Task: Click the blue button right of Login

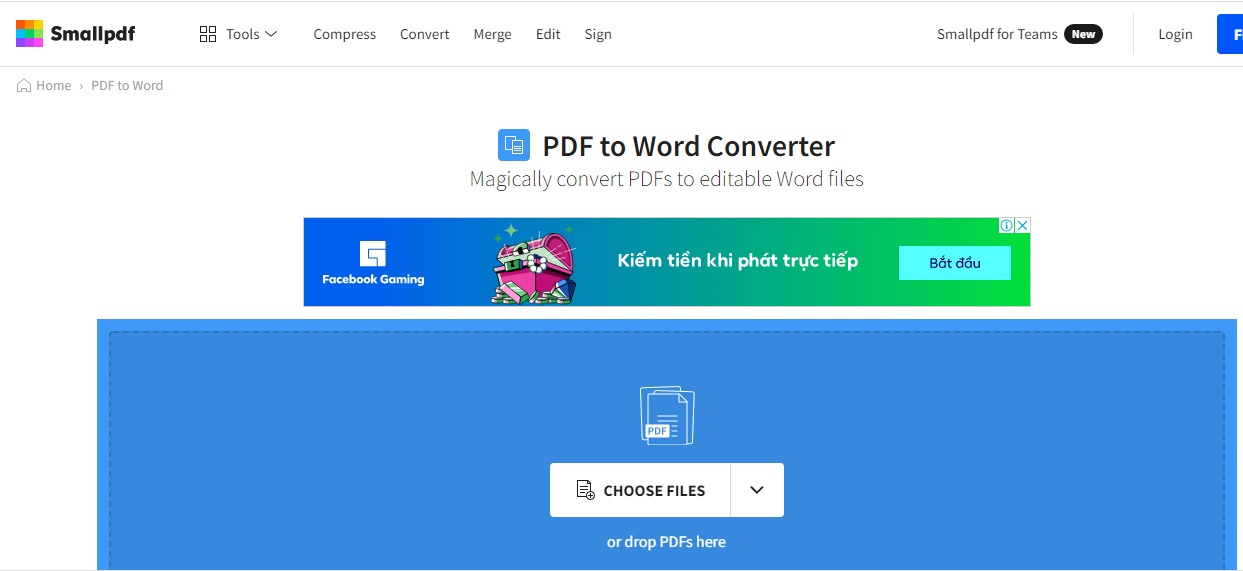Action: (x=1230, y=34)
